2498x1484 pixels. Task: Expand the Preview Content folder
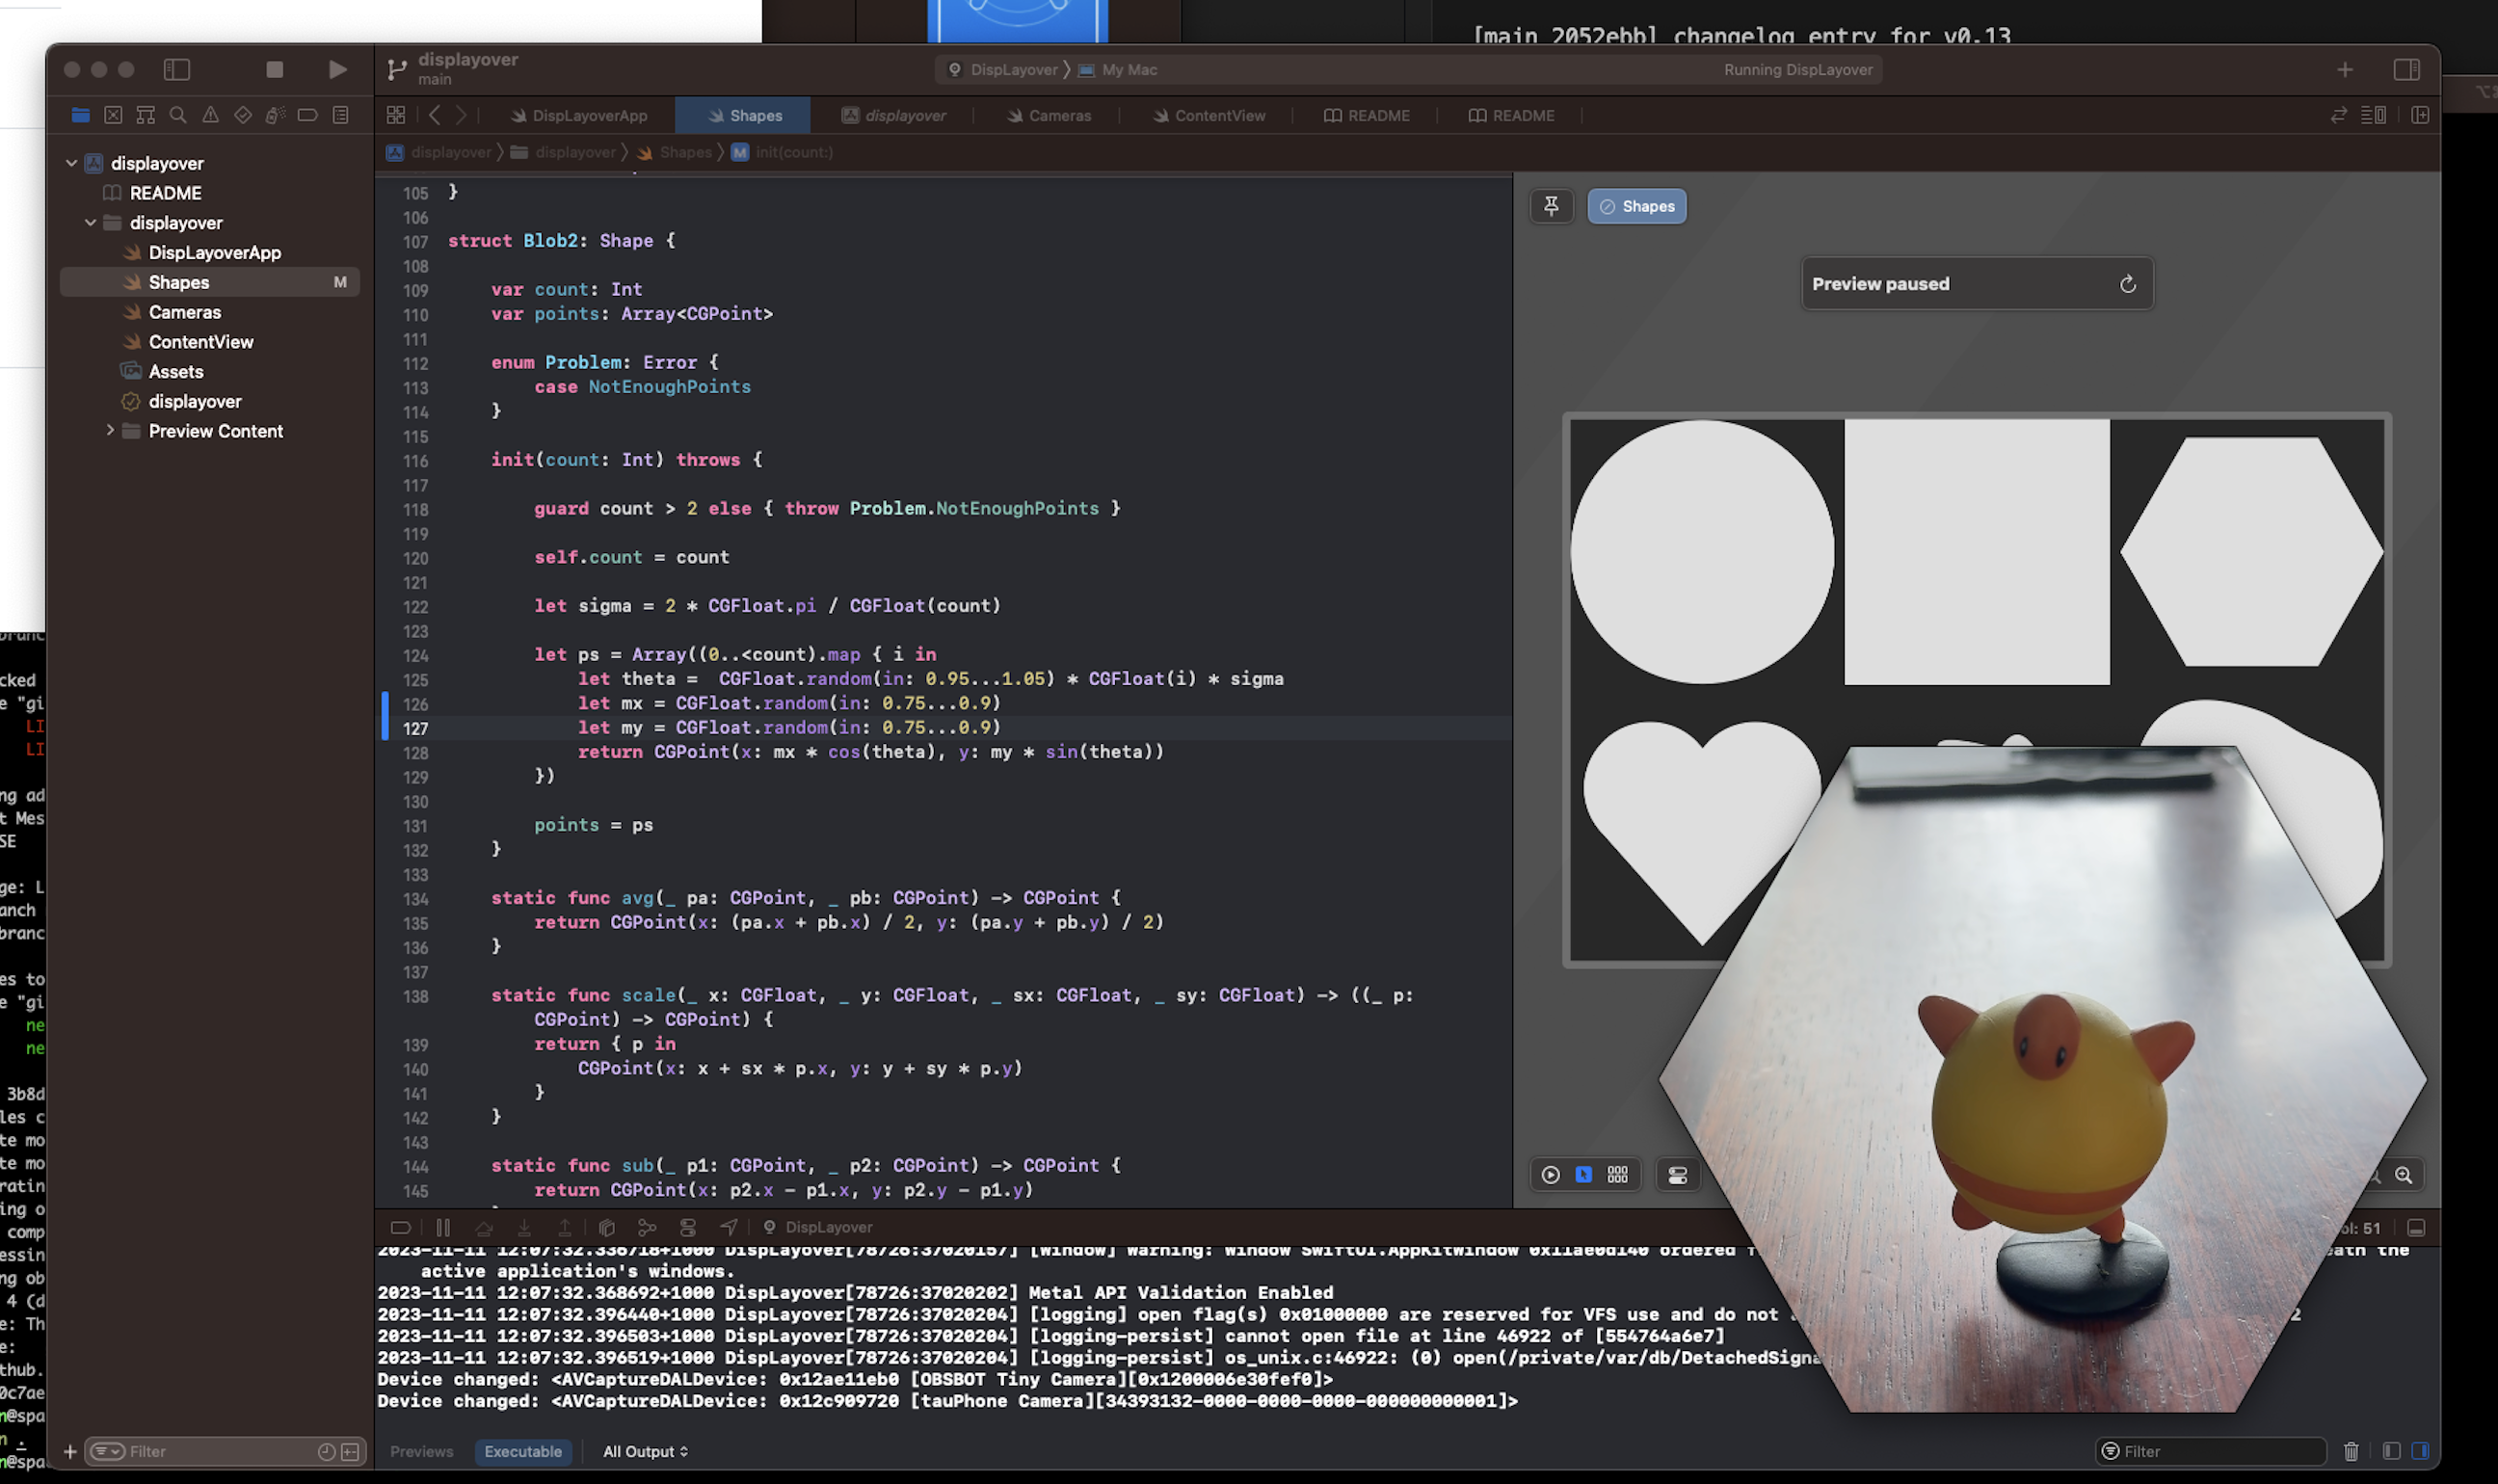(110, 431)
